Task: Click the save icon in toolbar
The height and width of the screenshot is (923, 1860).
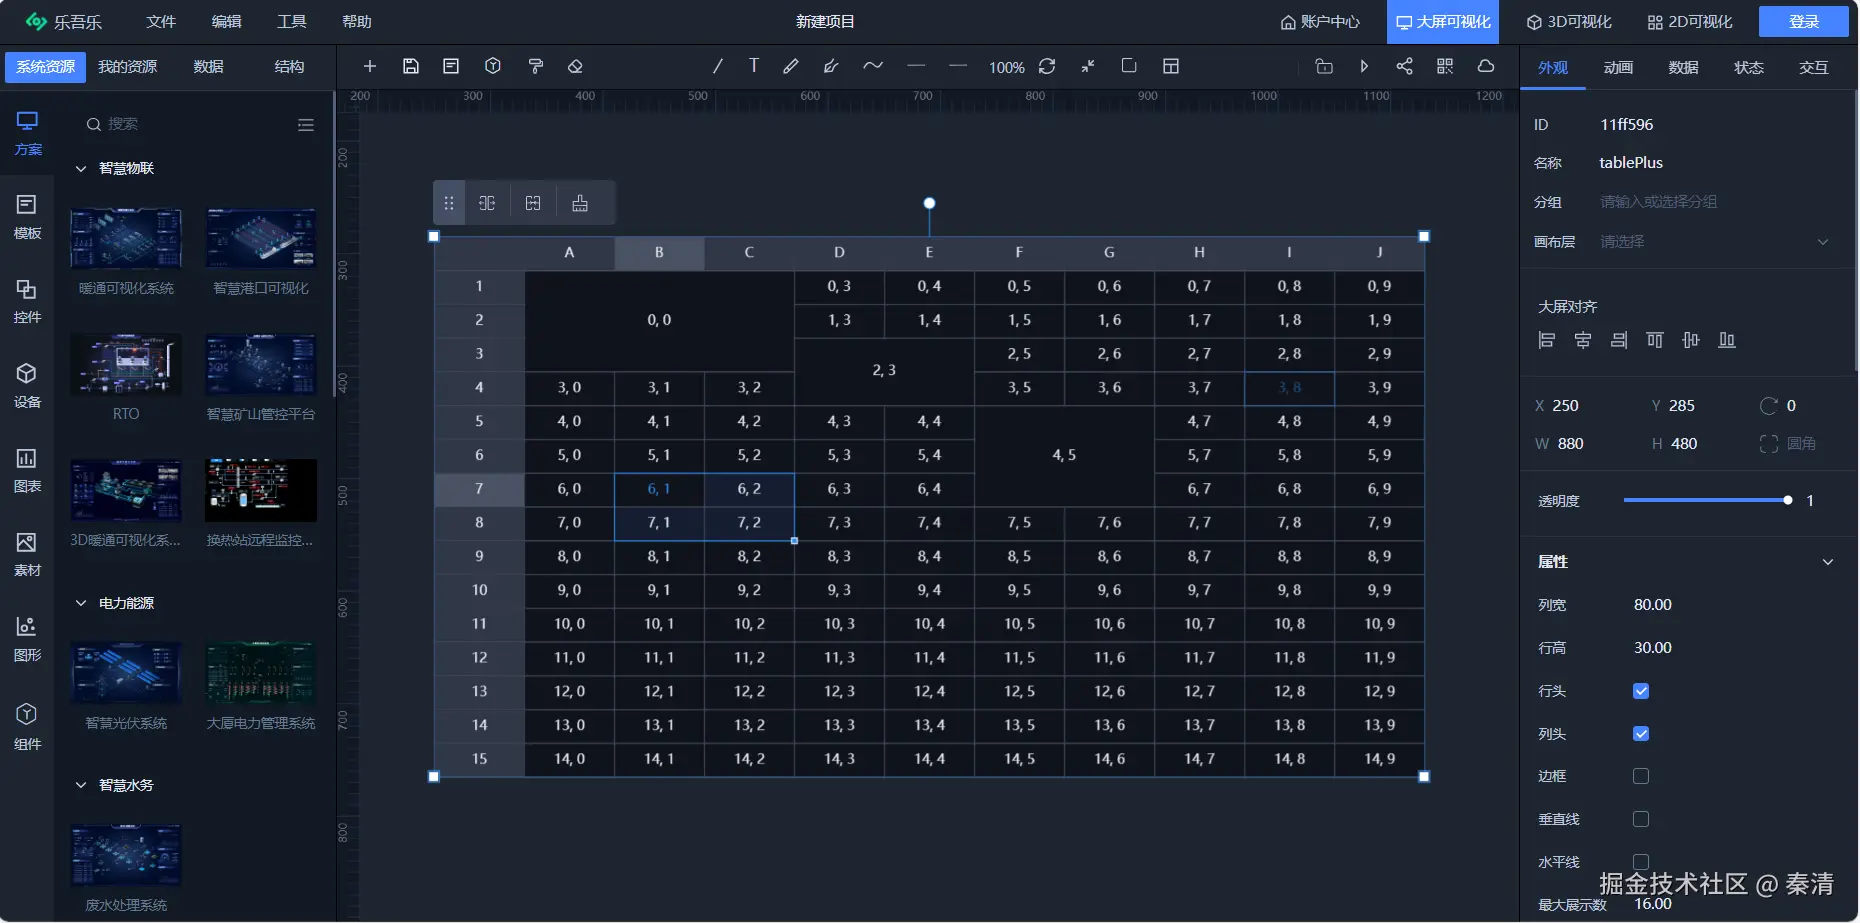Action: [x=410, y=66]
